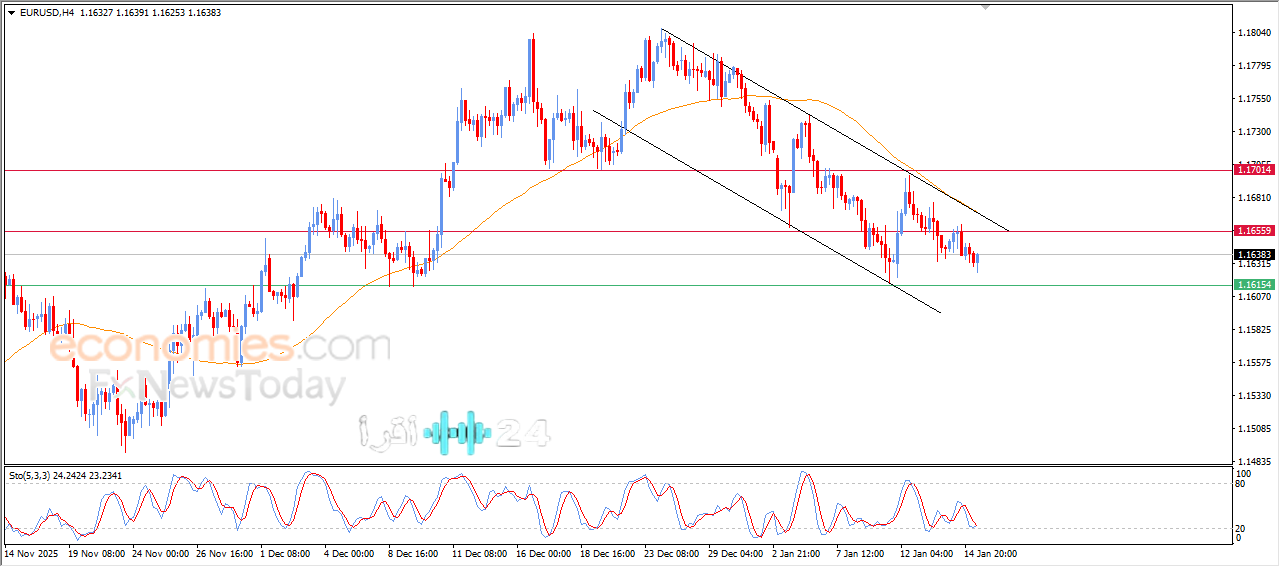Click the 1 Dec 08:00 time label
Viewport: 1280px width, 567px height.
pyautogui.click(x=286, y=553)
